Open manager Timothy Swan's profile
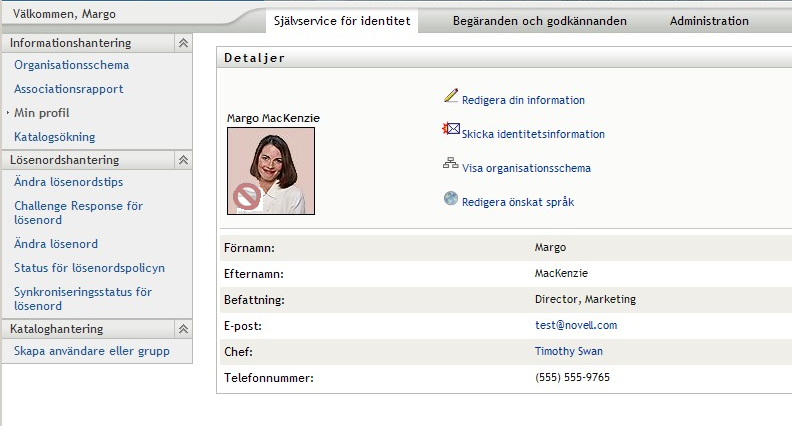 click(x=569, y=351)
